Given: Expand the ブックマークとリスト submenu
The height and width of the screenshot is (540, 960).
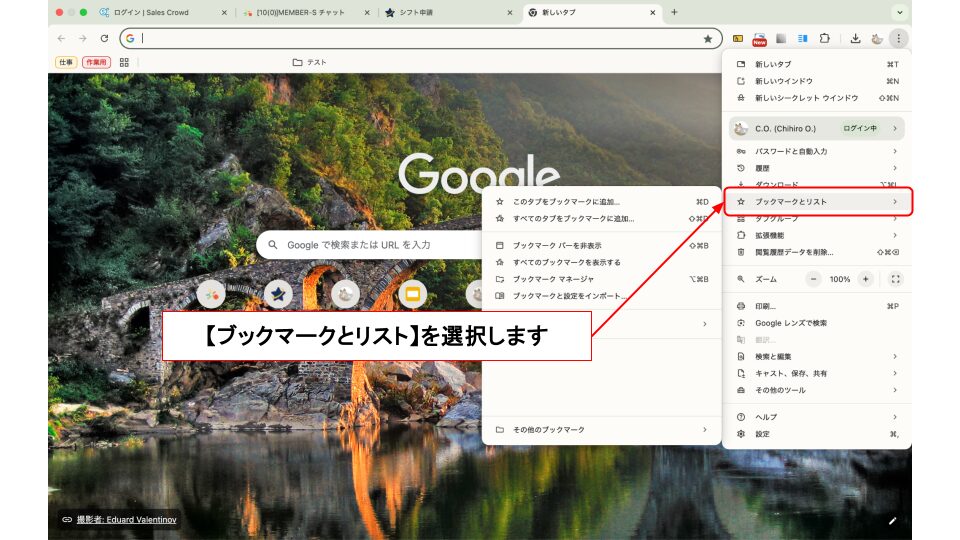Looking at the screenshot, I should pyautogui.click(x=817, y=202).
